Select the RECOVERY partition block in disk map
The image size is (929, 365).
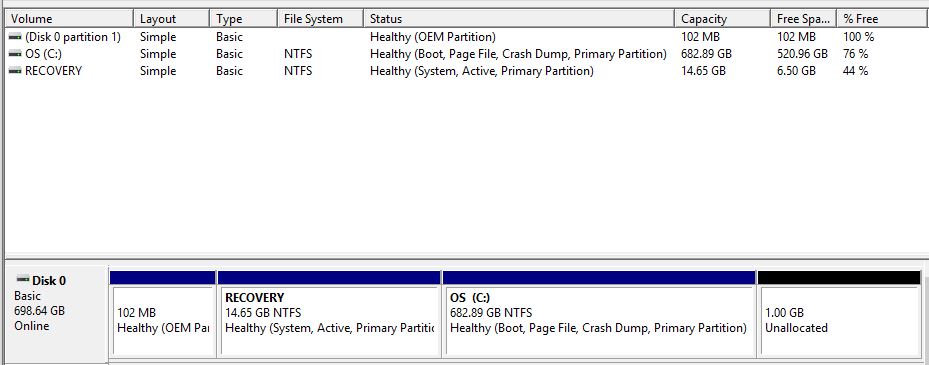[x=329, y=314]
